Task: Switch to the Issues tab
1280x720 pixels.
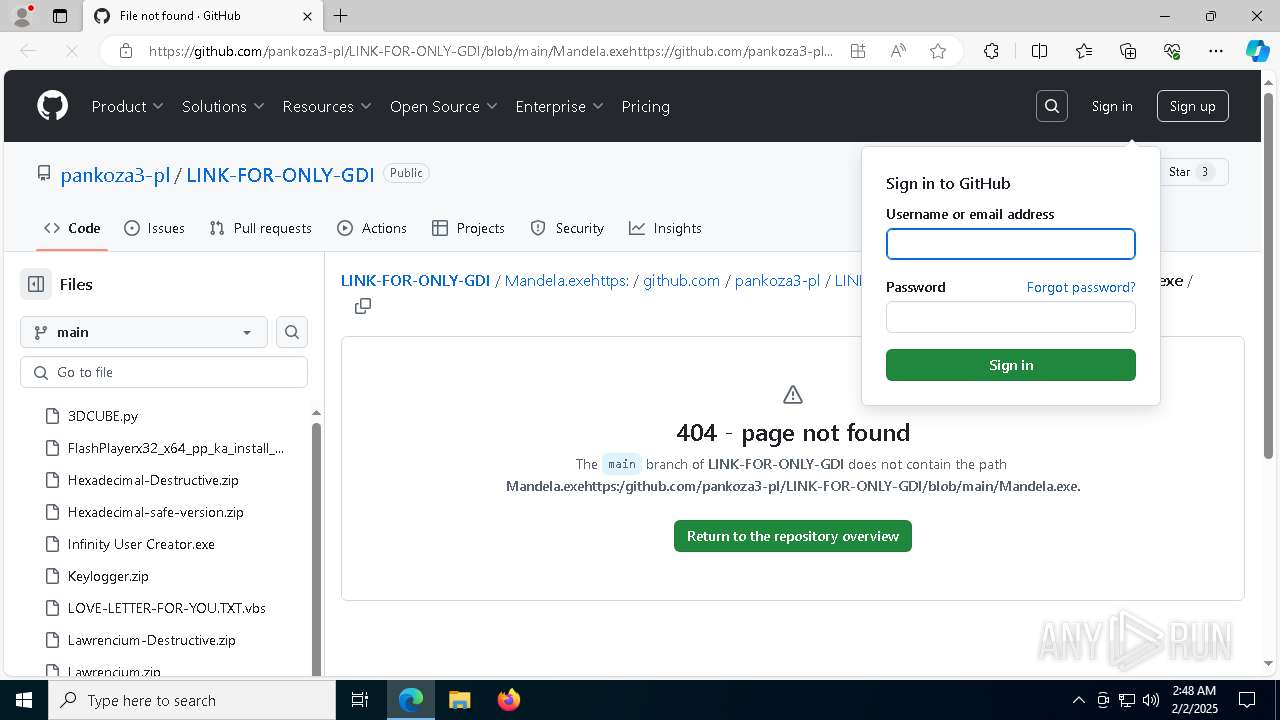Action: click(154, 228)
